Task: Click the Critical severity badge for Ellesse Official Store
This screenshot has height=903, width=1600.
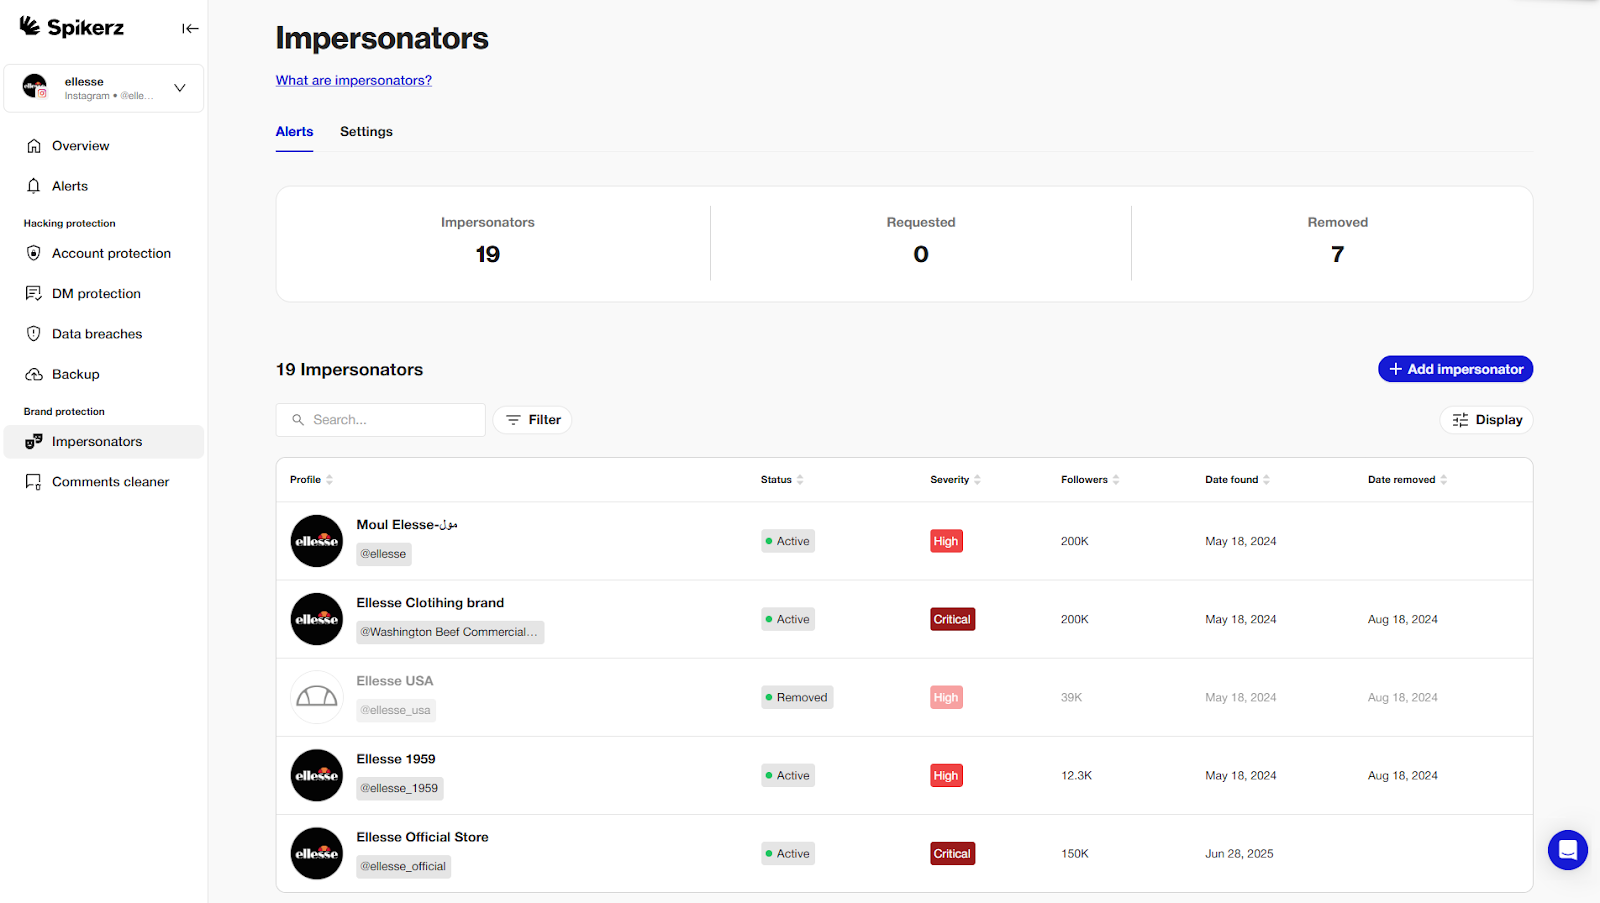Action: pos(951,853)
